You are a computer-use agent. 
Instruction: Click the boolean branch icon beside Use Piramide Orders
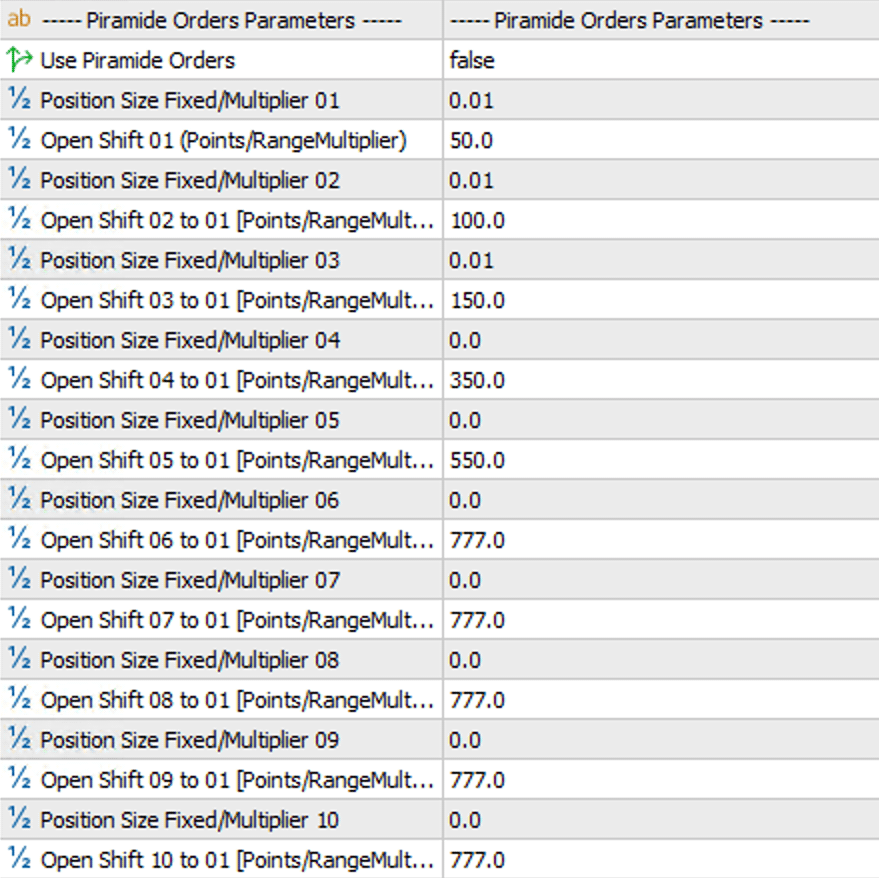19,60
